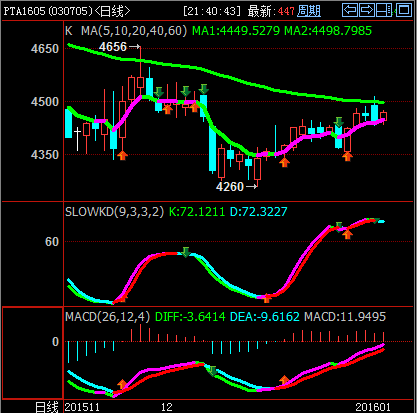Image resolution: width=417 pixels, height=413 pixels.
Task: Click the full window layout icon
Action: (404, 10)
